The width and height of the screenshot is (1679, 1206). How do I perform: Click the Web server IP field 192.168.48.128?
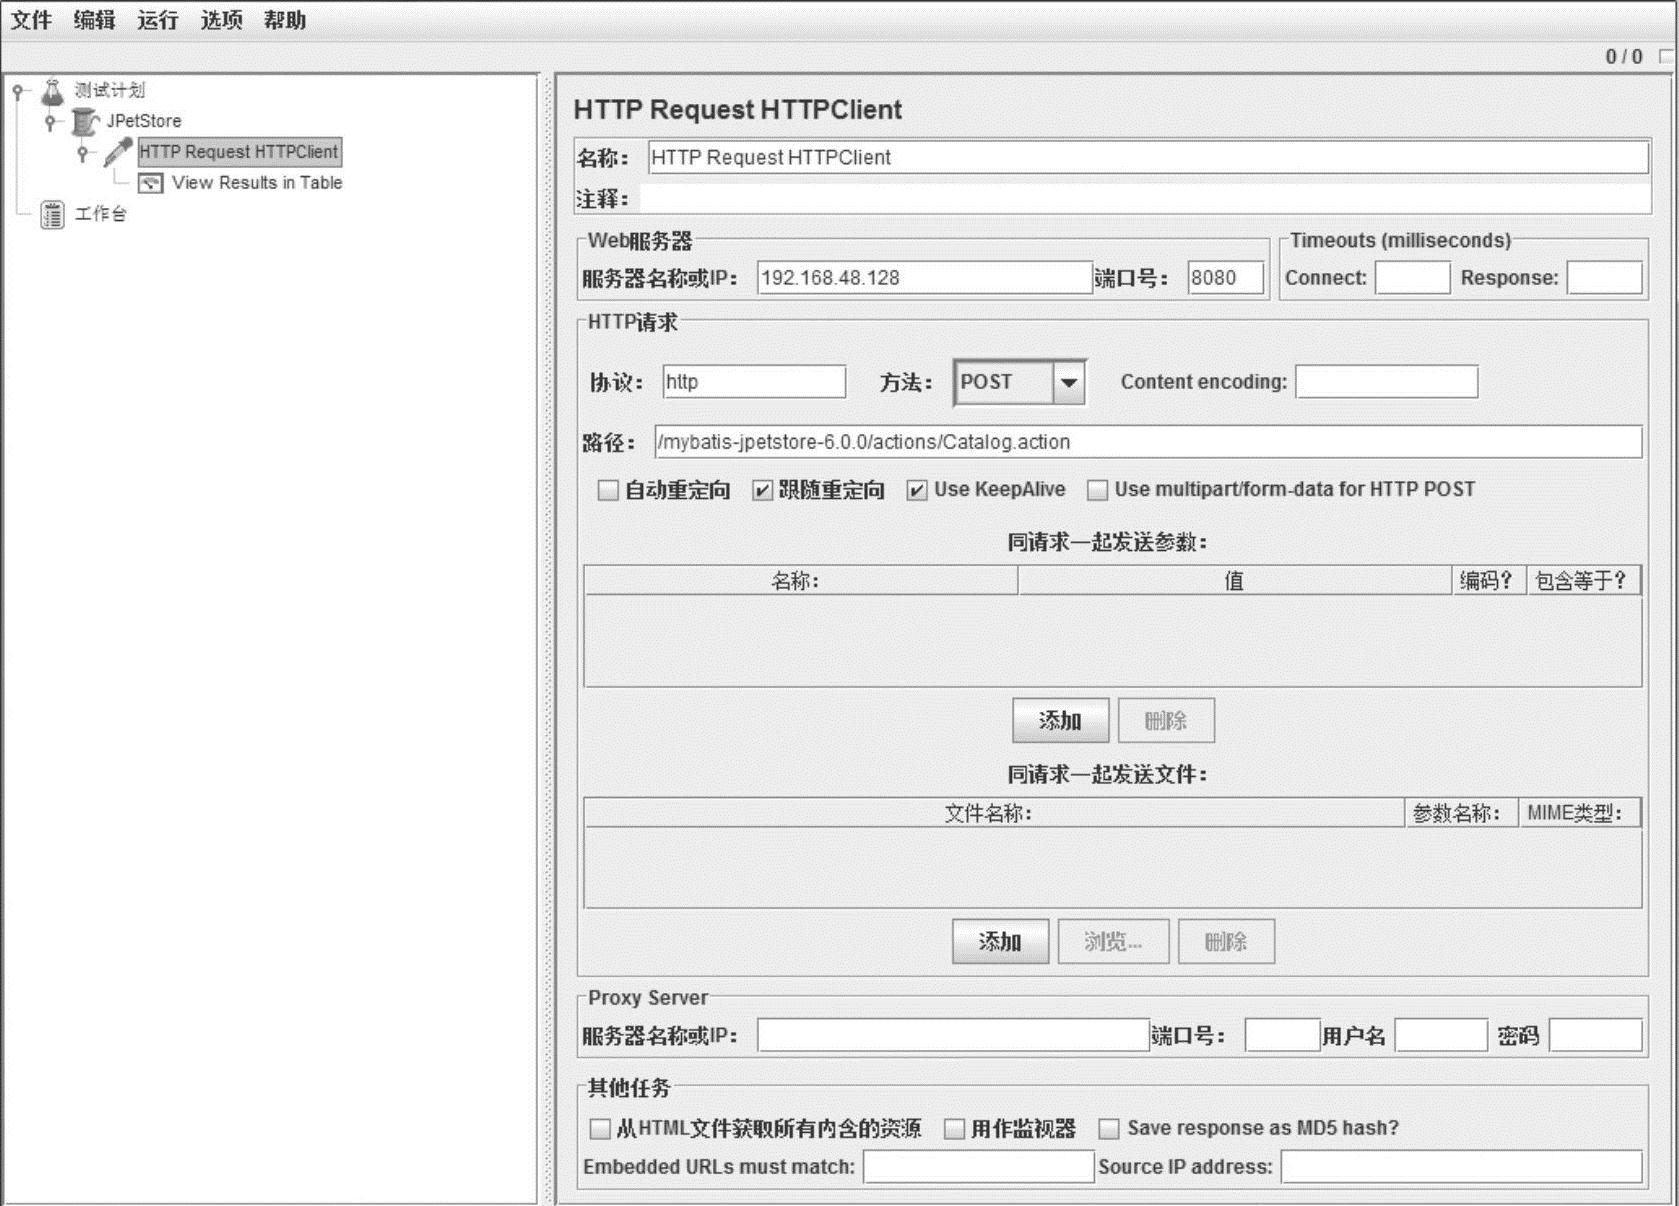[x=924, y=278]
